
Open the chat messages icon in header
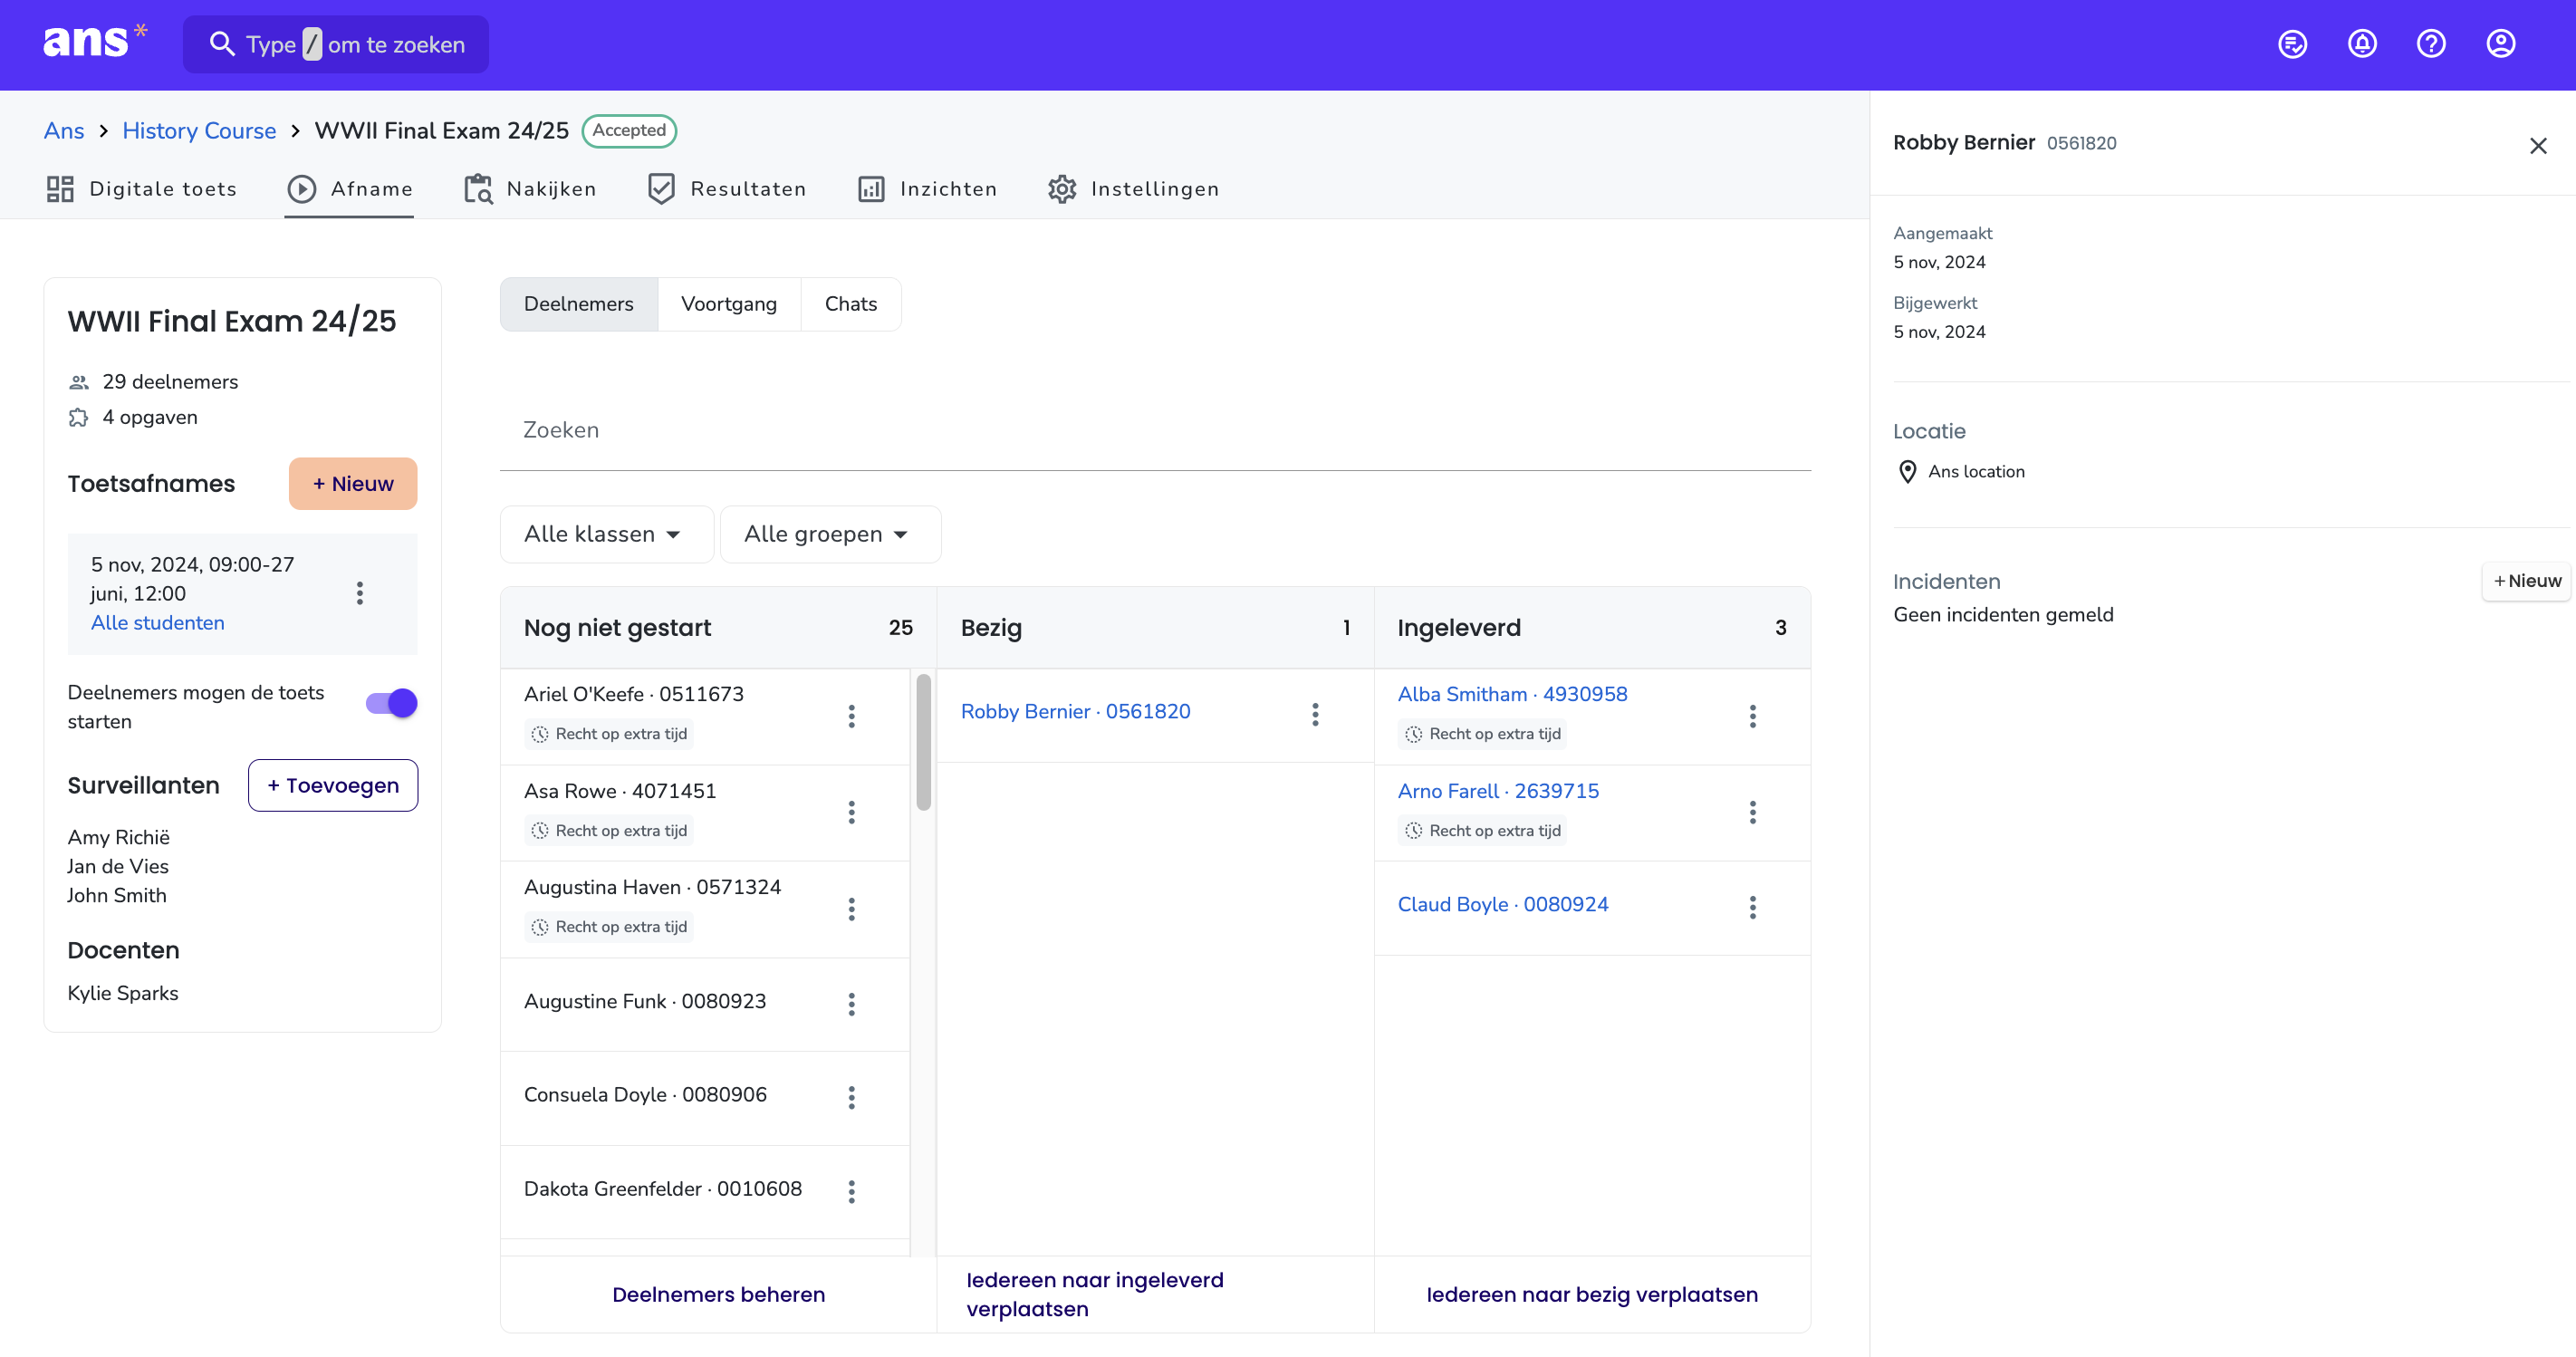click(x=2292, y=44)
